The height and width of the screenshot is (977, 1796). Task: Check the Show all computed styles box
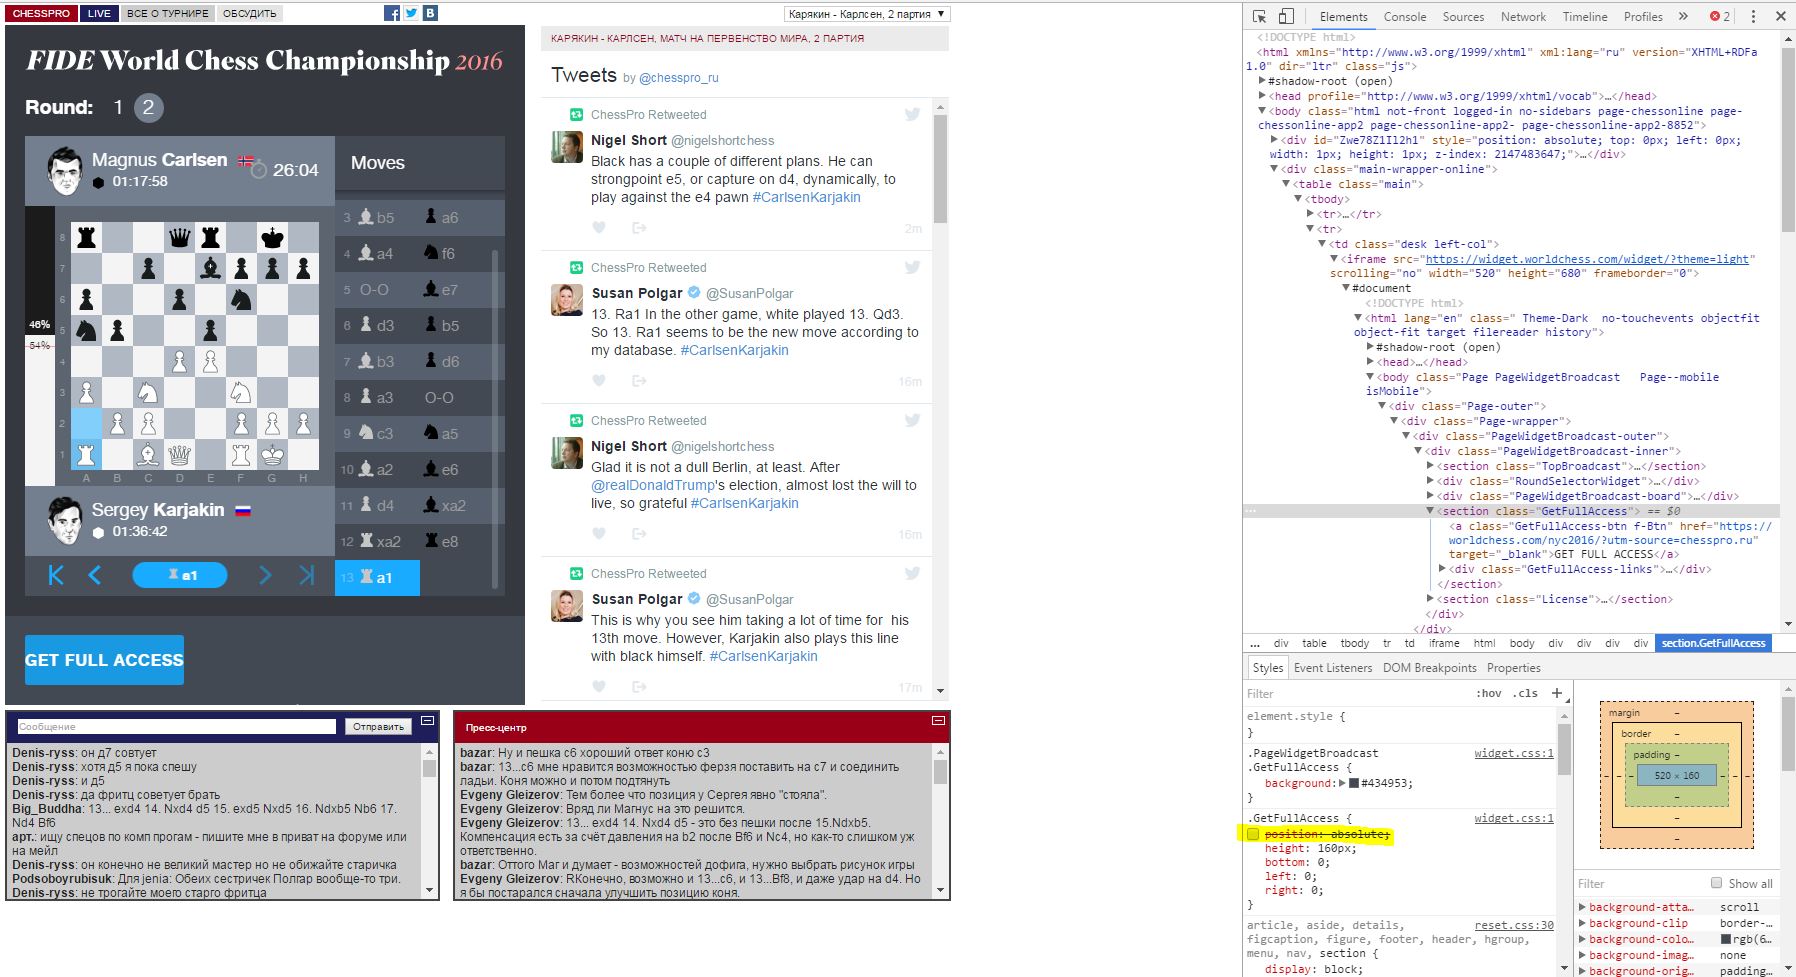click(1716, 883)
